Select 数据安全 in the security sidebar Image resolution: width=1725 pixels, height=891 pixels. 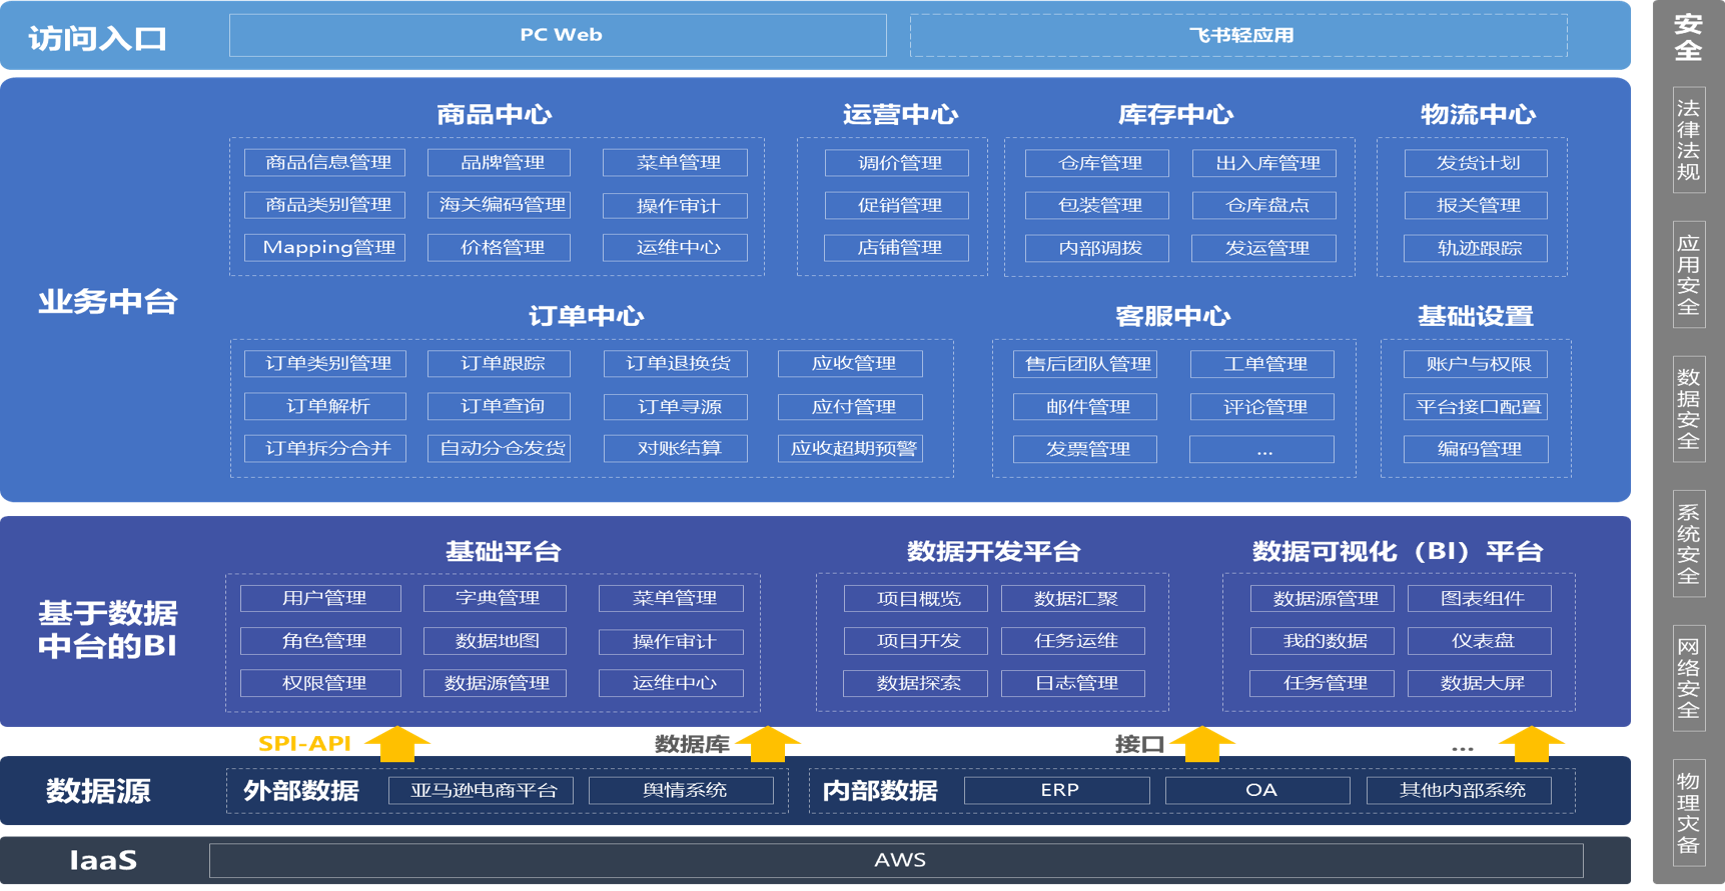tap(1688, 409)
